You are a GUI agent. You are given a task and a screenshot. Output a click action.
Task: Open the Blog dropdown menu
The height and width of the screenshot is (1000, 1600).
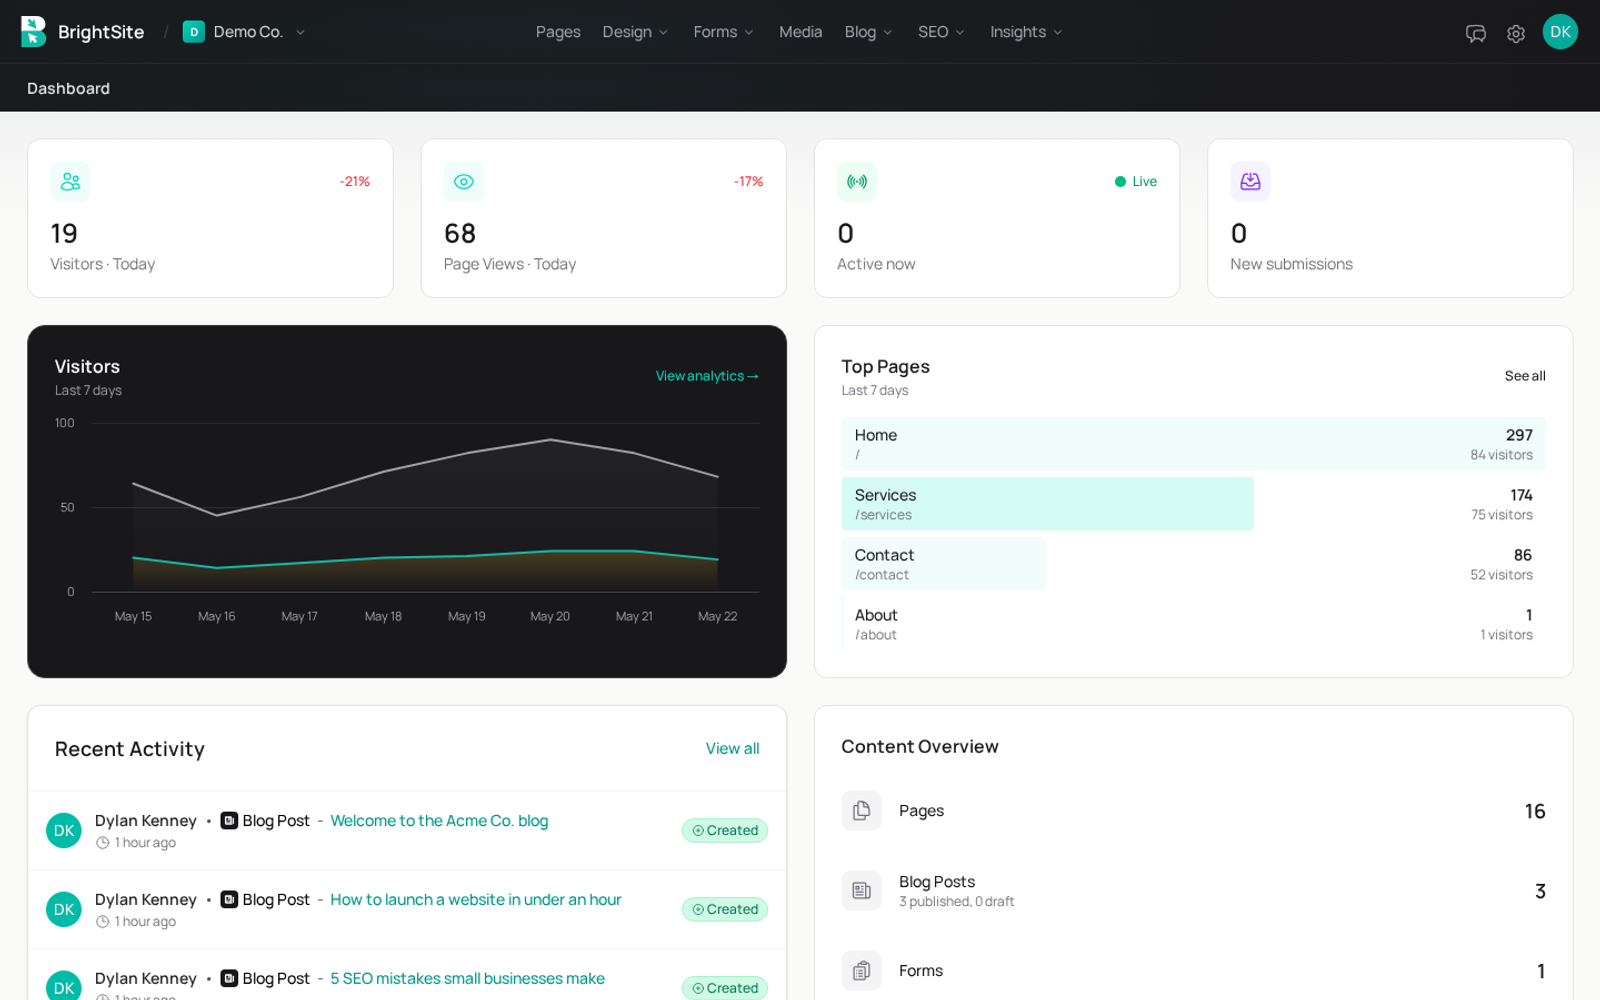868,32
